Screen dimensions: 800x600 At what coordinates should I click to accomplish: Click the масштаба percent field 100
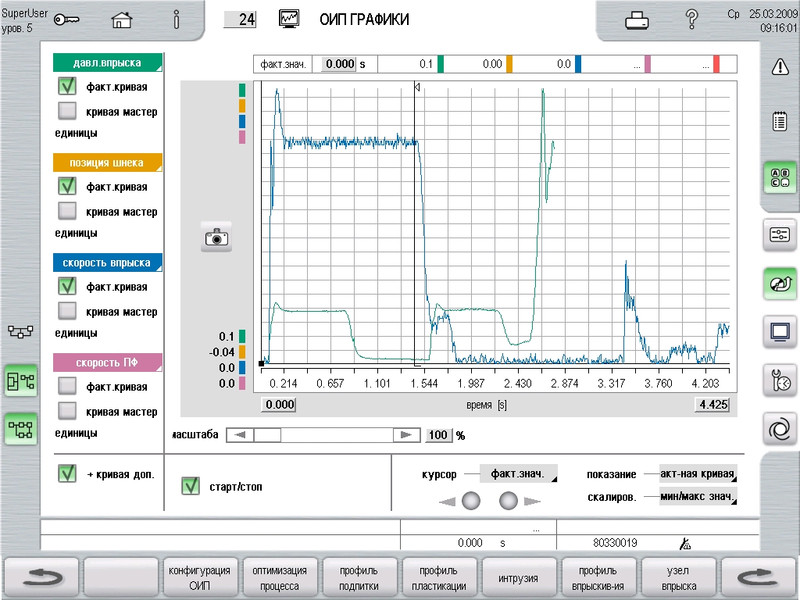pos(439,435)
